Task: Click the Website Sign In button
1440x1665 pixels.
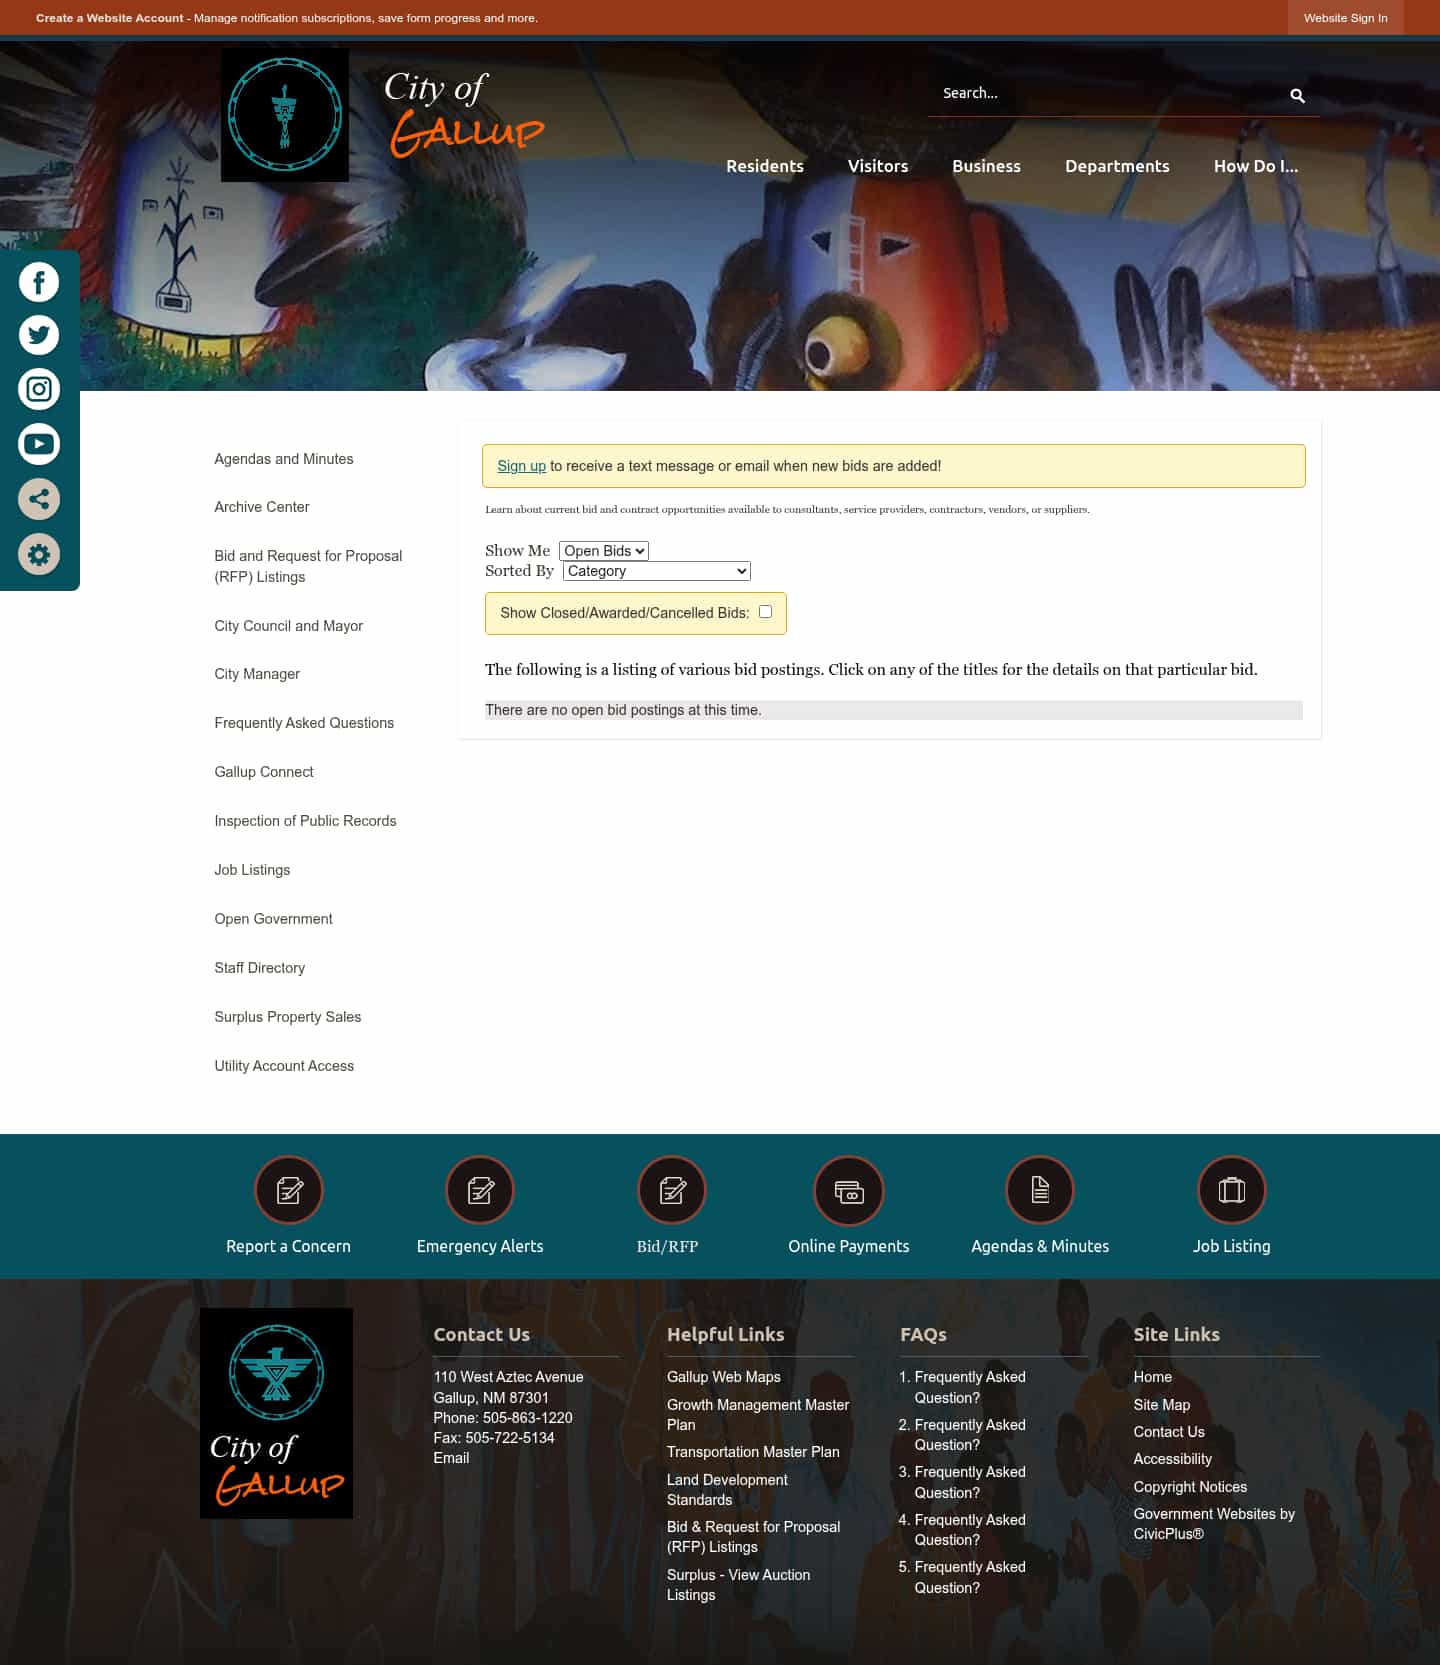Action: pos(1345,18)
